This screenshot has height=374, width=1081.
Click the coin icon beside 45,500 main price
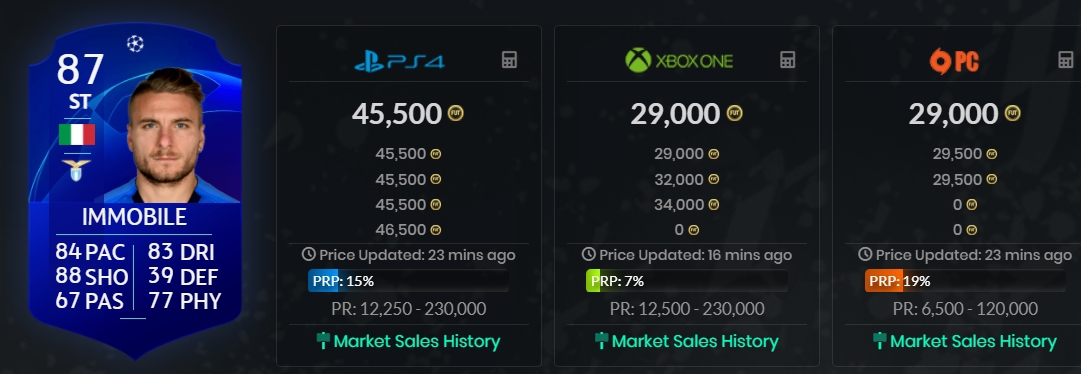[x=456, y=113]
